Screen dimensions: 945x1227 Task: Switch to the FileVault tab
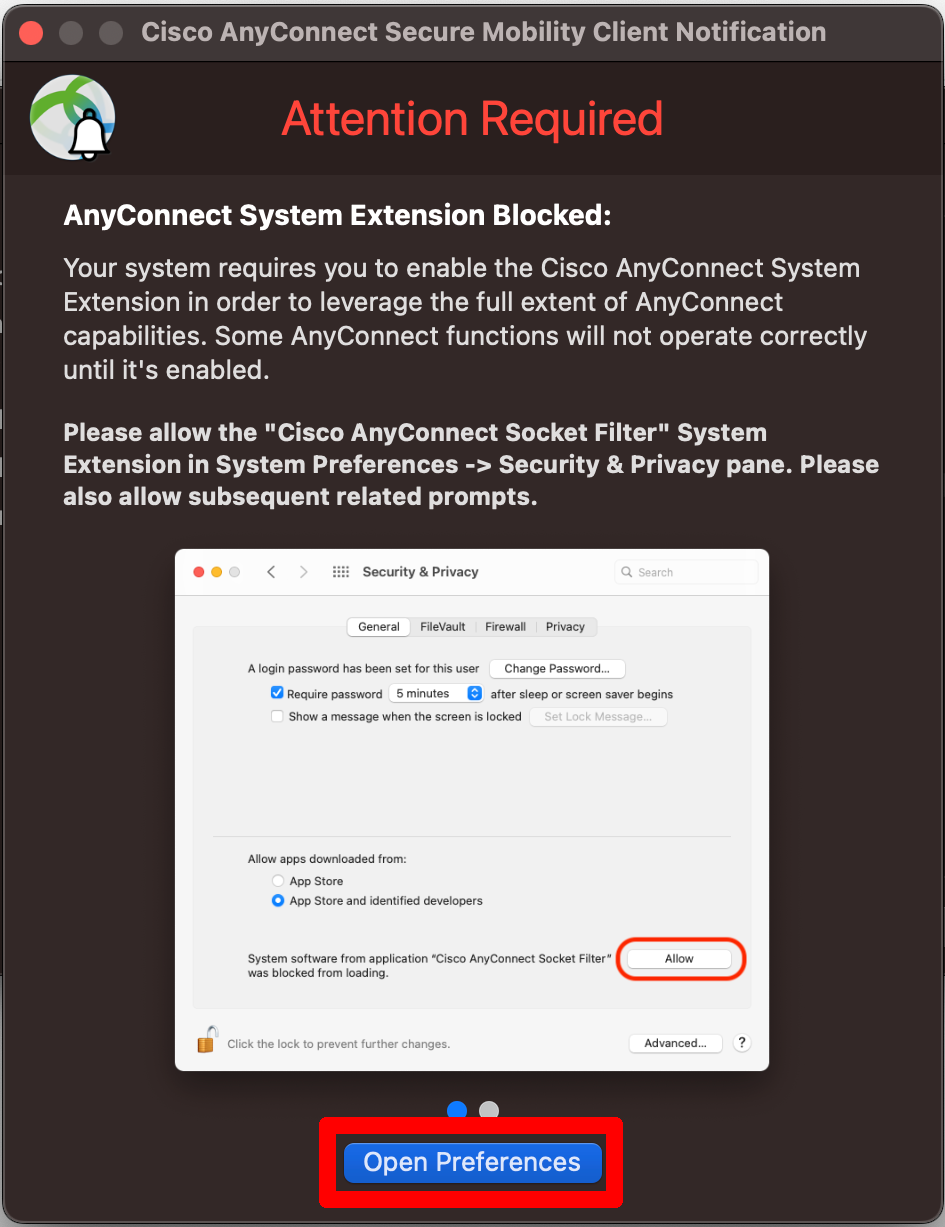coord(442,626)
